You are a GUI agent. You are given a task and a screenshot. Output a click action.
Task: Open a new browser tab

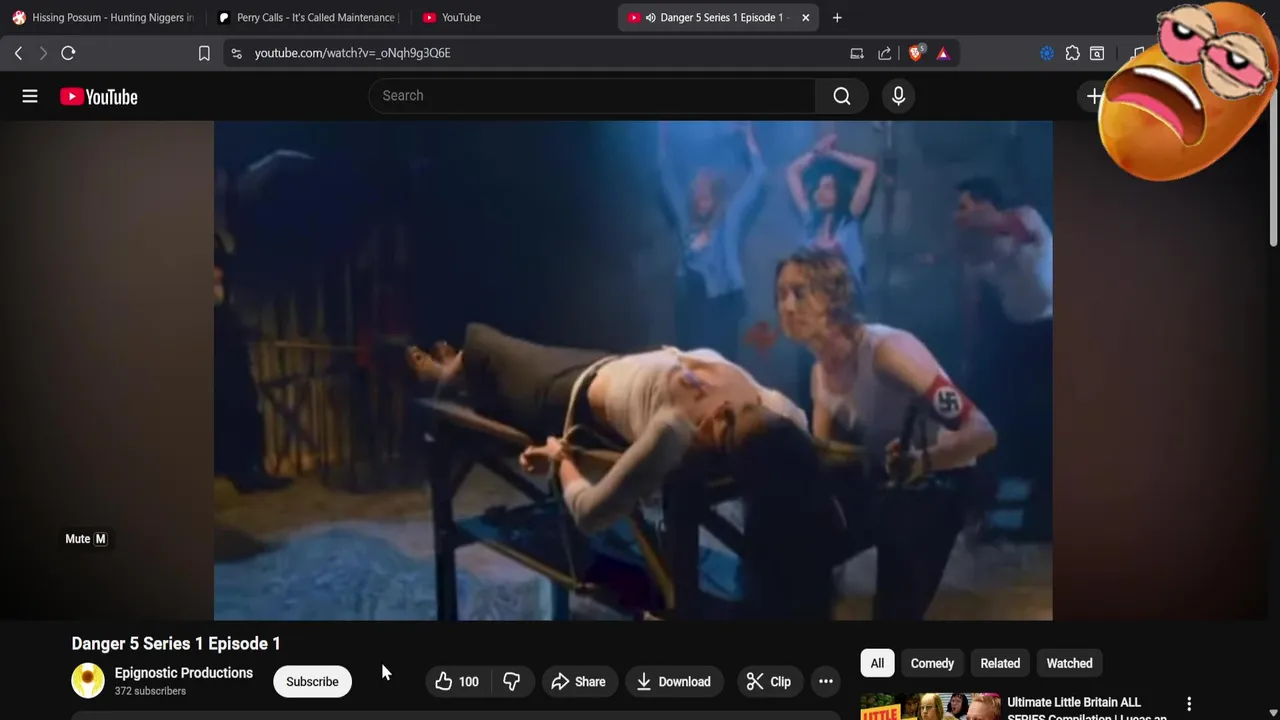pos(837,17)
